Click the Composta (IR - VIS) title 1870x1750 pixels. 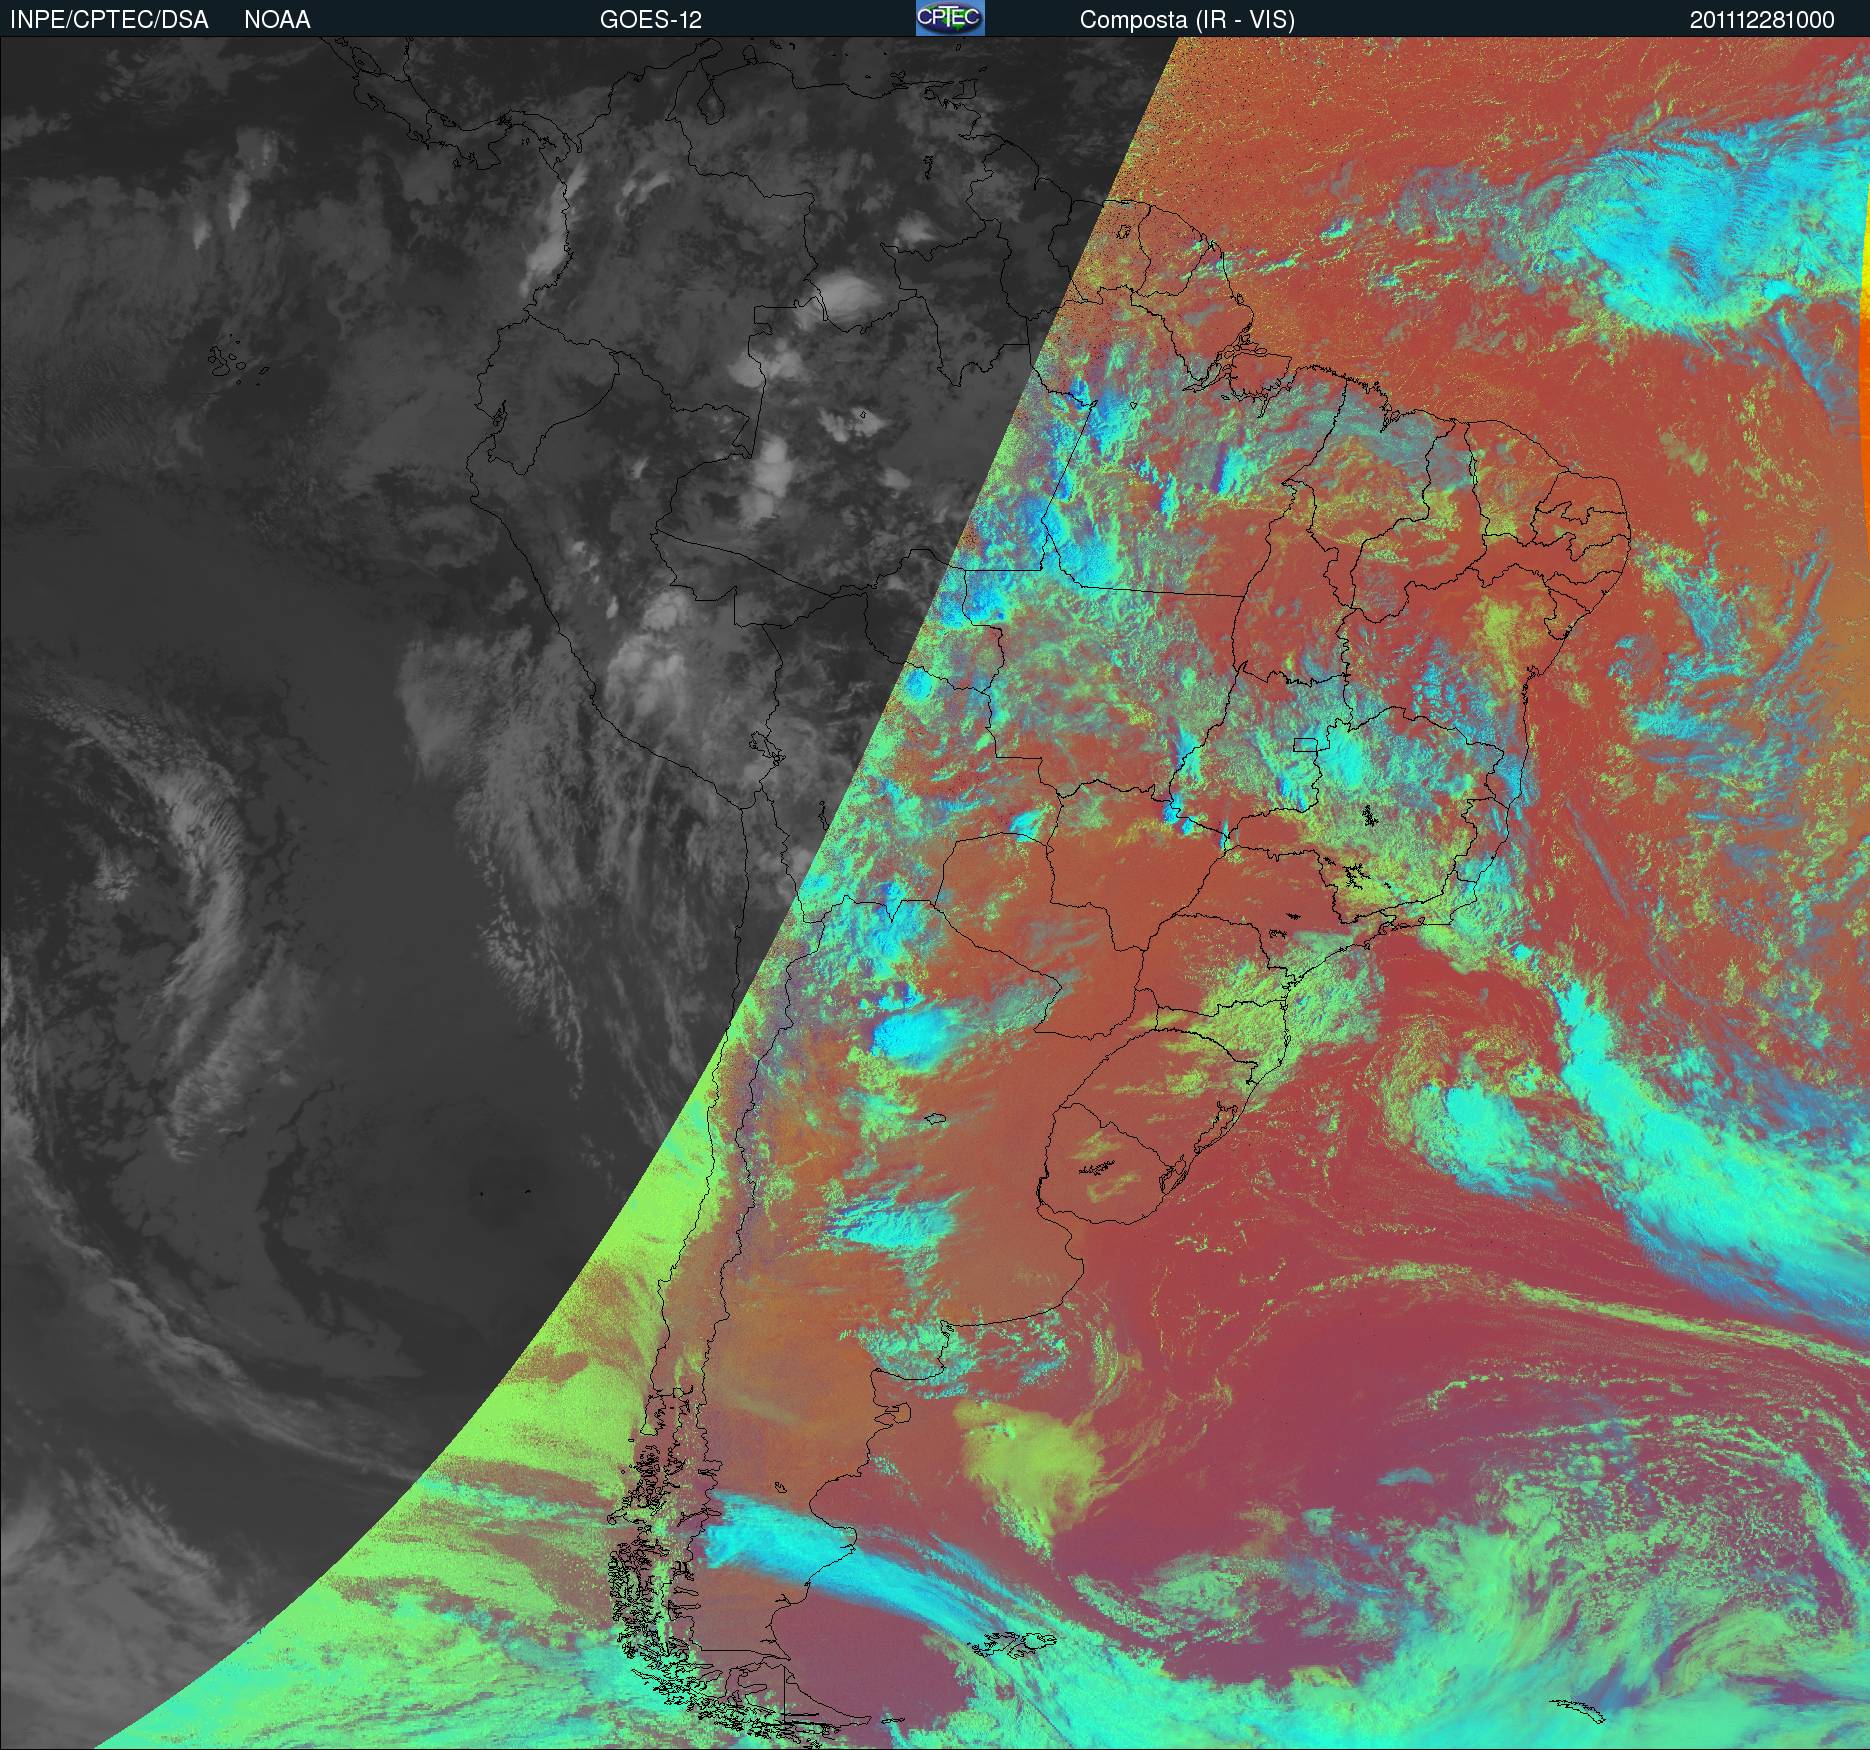[1187, 20]
